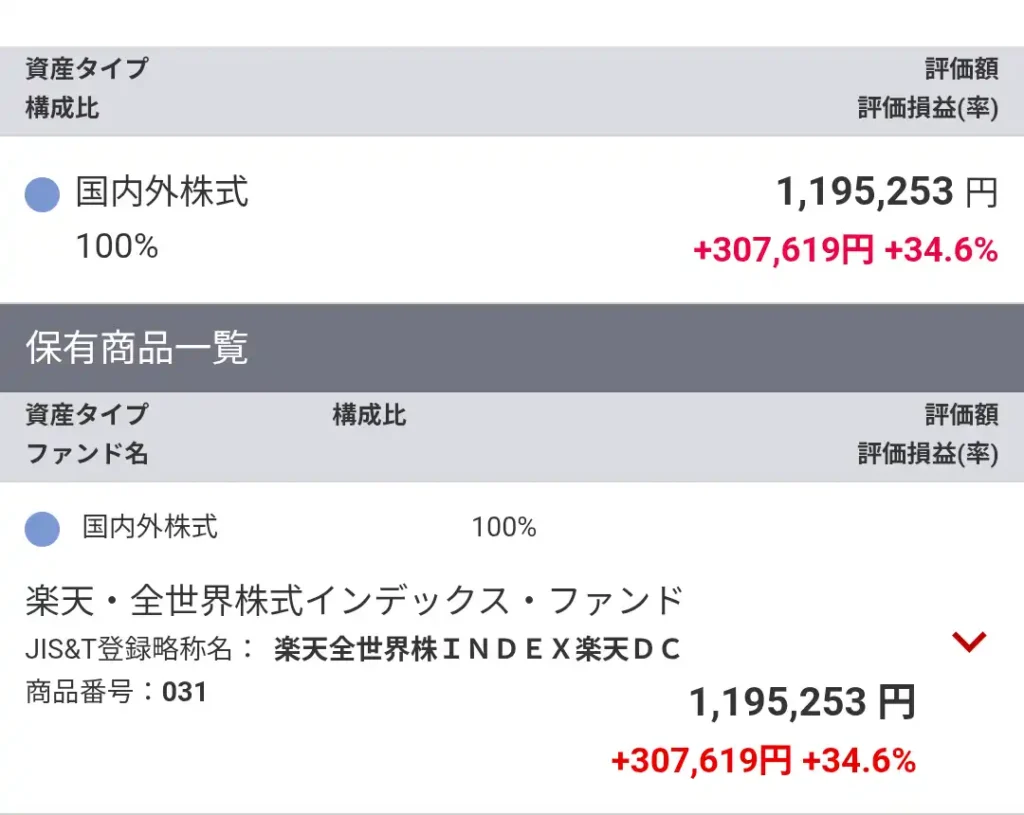This screenshot has width=1024, height=815.
Task: Click the 商品番号：031 product number
Action: pyautogui.click(x=116, y=692)
